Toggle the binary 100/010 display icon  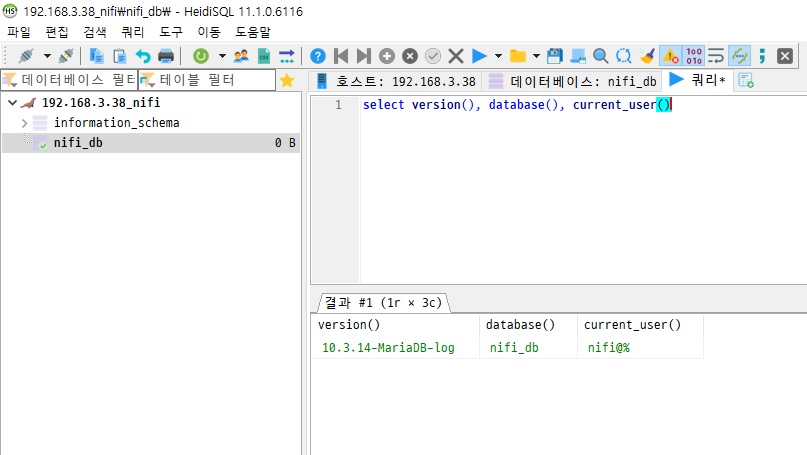693,56
